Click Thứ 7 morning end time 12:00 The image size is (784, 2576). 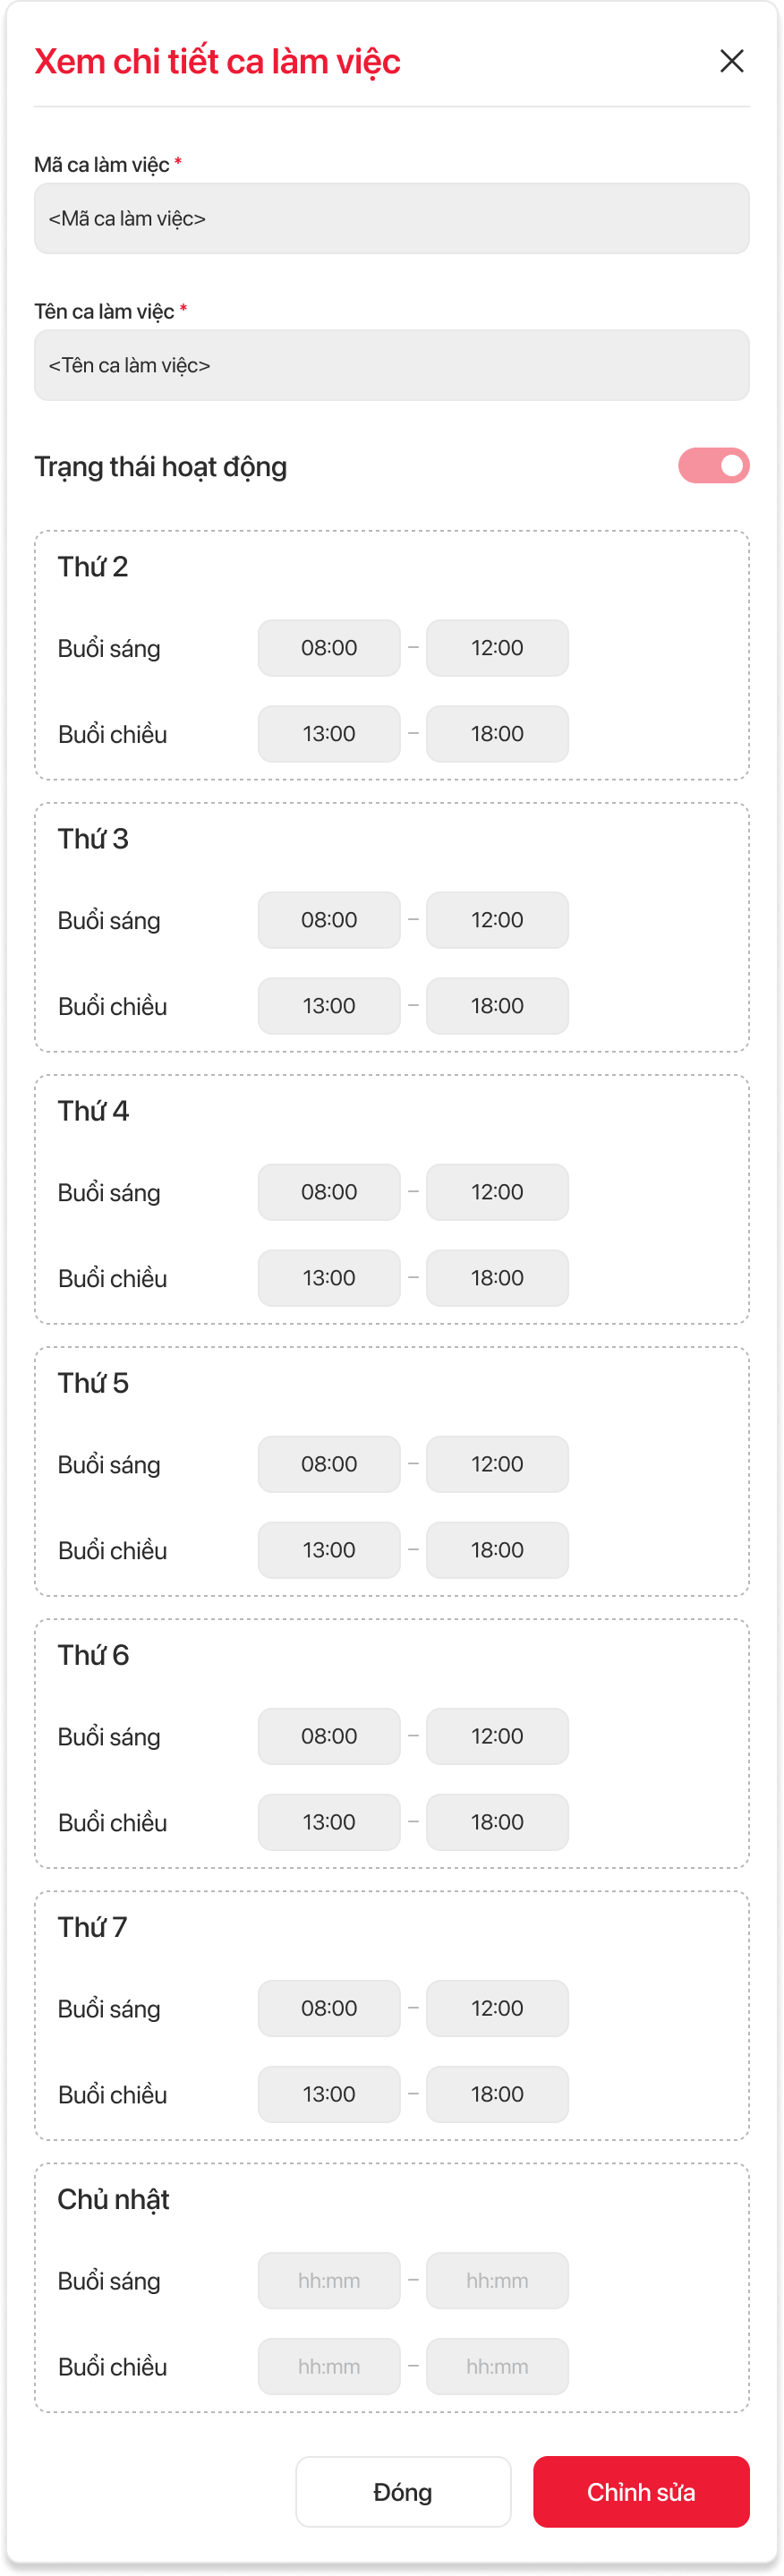tap(497, 2008)
